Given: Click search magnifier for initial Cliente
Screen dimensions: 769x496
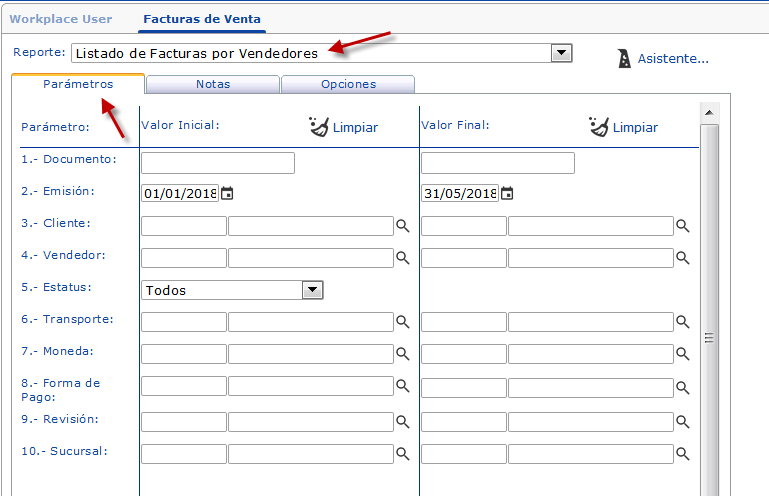Looking at the screenshot, I should [403, 227].
